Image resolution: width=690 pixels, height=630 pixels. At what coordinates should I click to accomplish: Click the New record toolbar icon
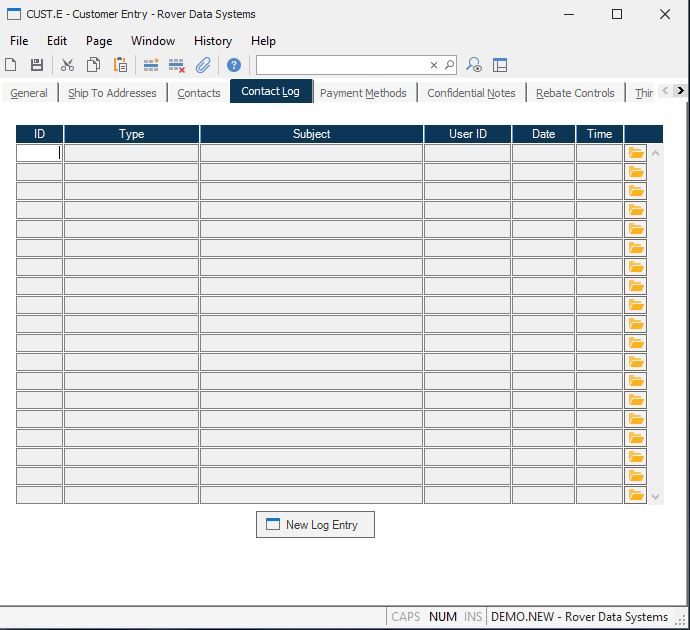(11, 65)
